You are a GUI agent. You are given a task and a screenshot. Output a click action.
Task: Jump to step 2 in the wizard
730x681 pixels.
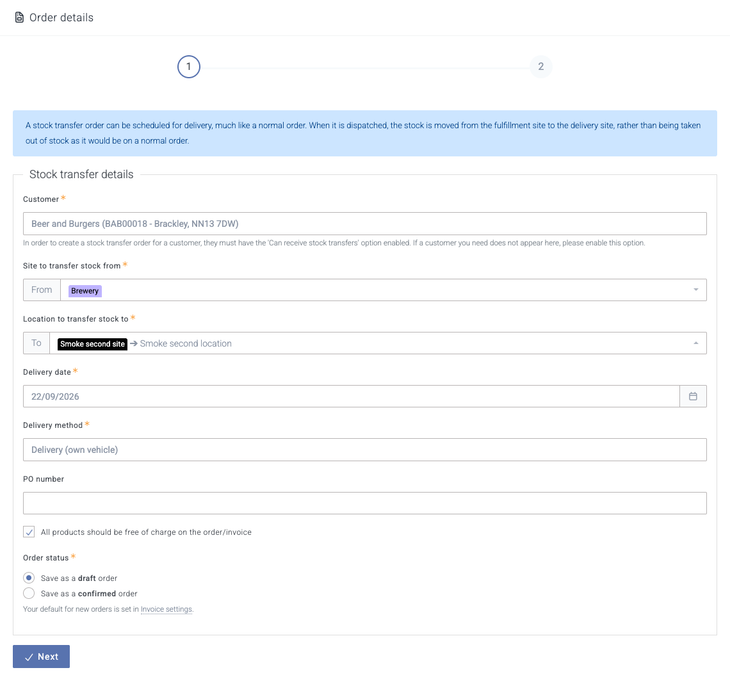541,67
